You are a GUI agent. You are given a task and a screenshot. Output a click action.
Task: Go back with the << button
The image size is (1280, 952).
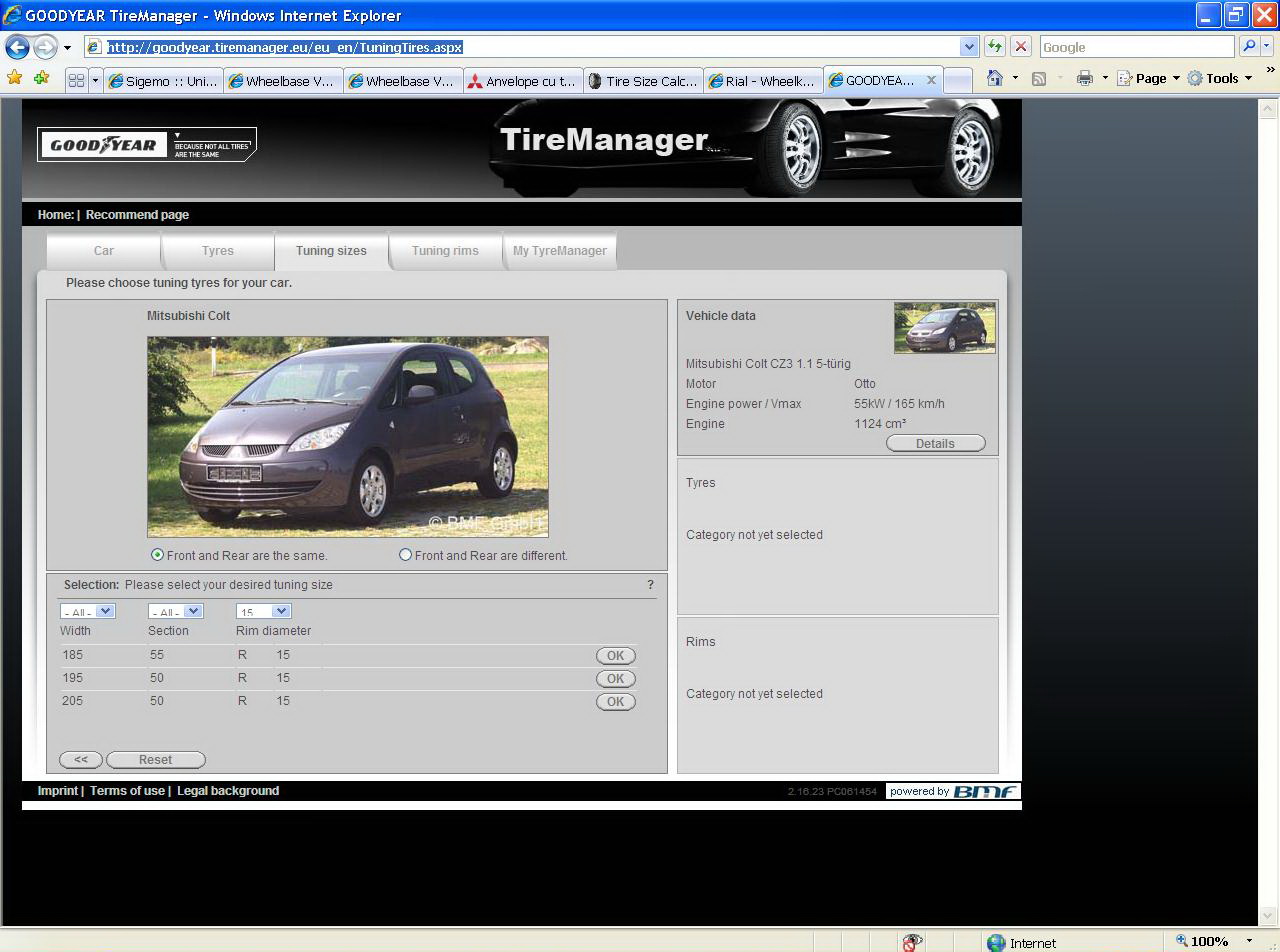pos(81,760)
